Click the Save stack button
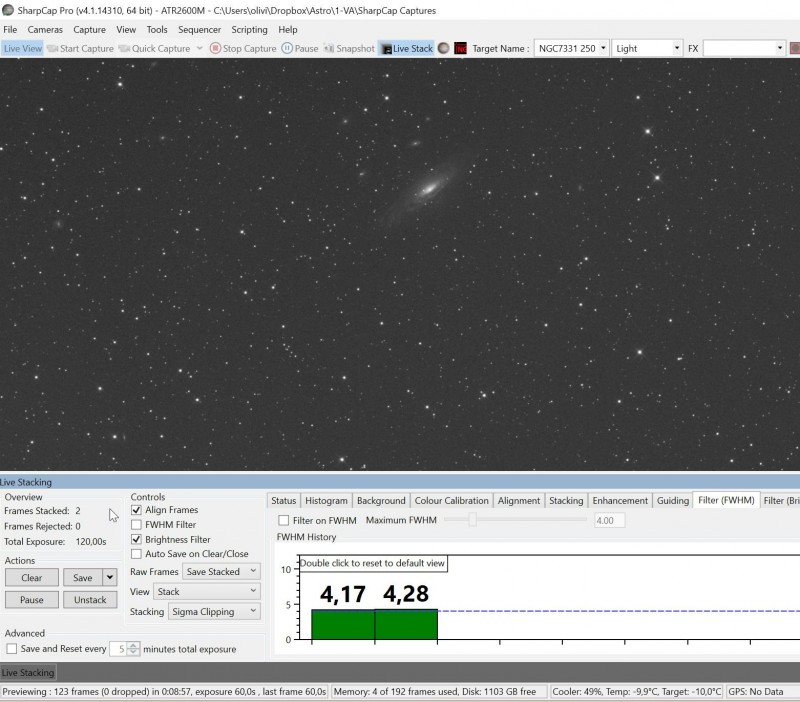Screen dimensions: 800x702 click(83, 578)
